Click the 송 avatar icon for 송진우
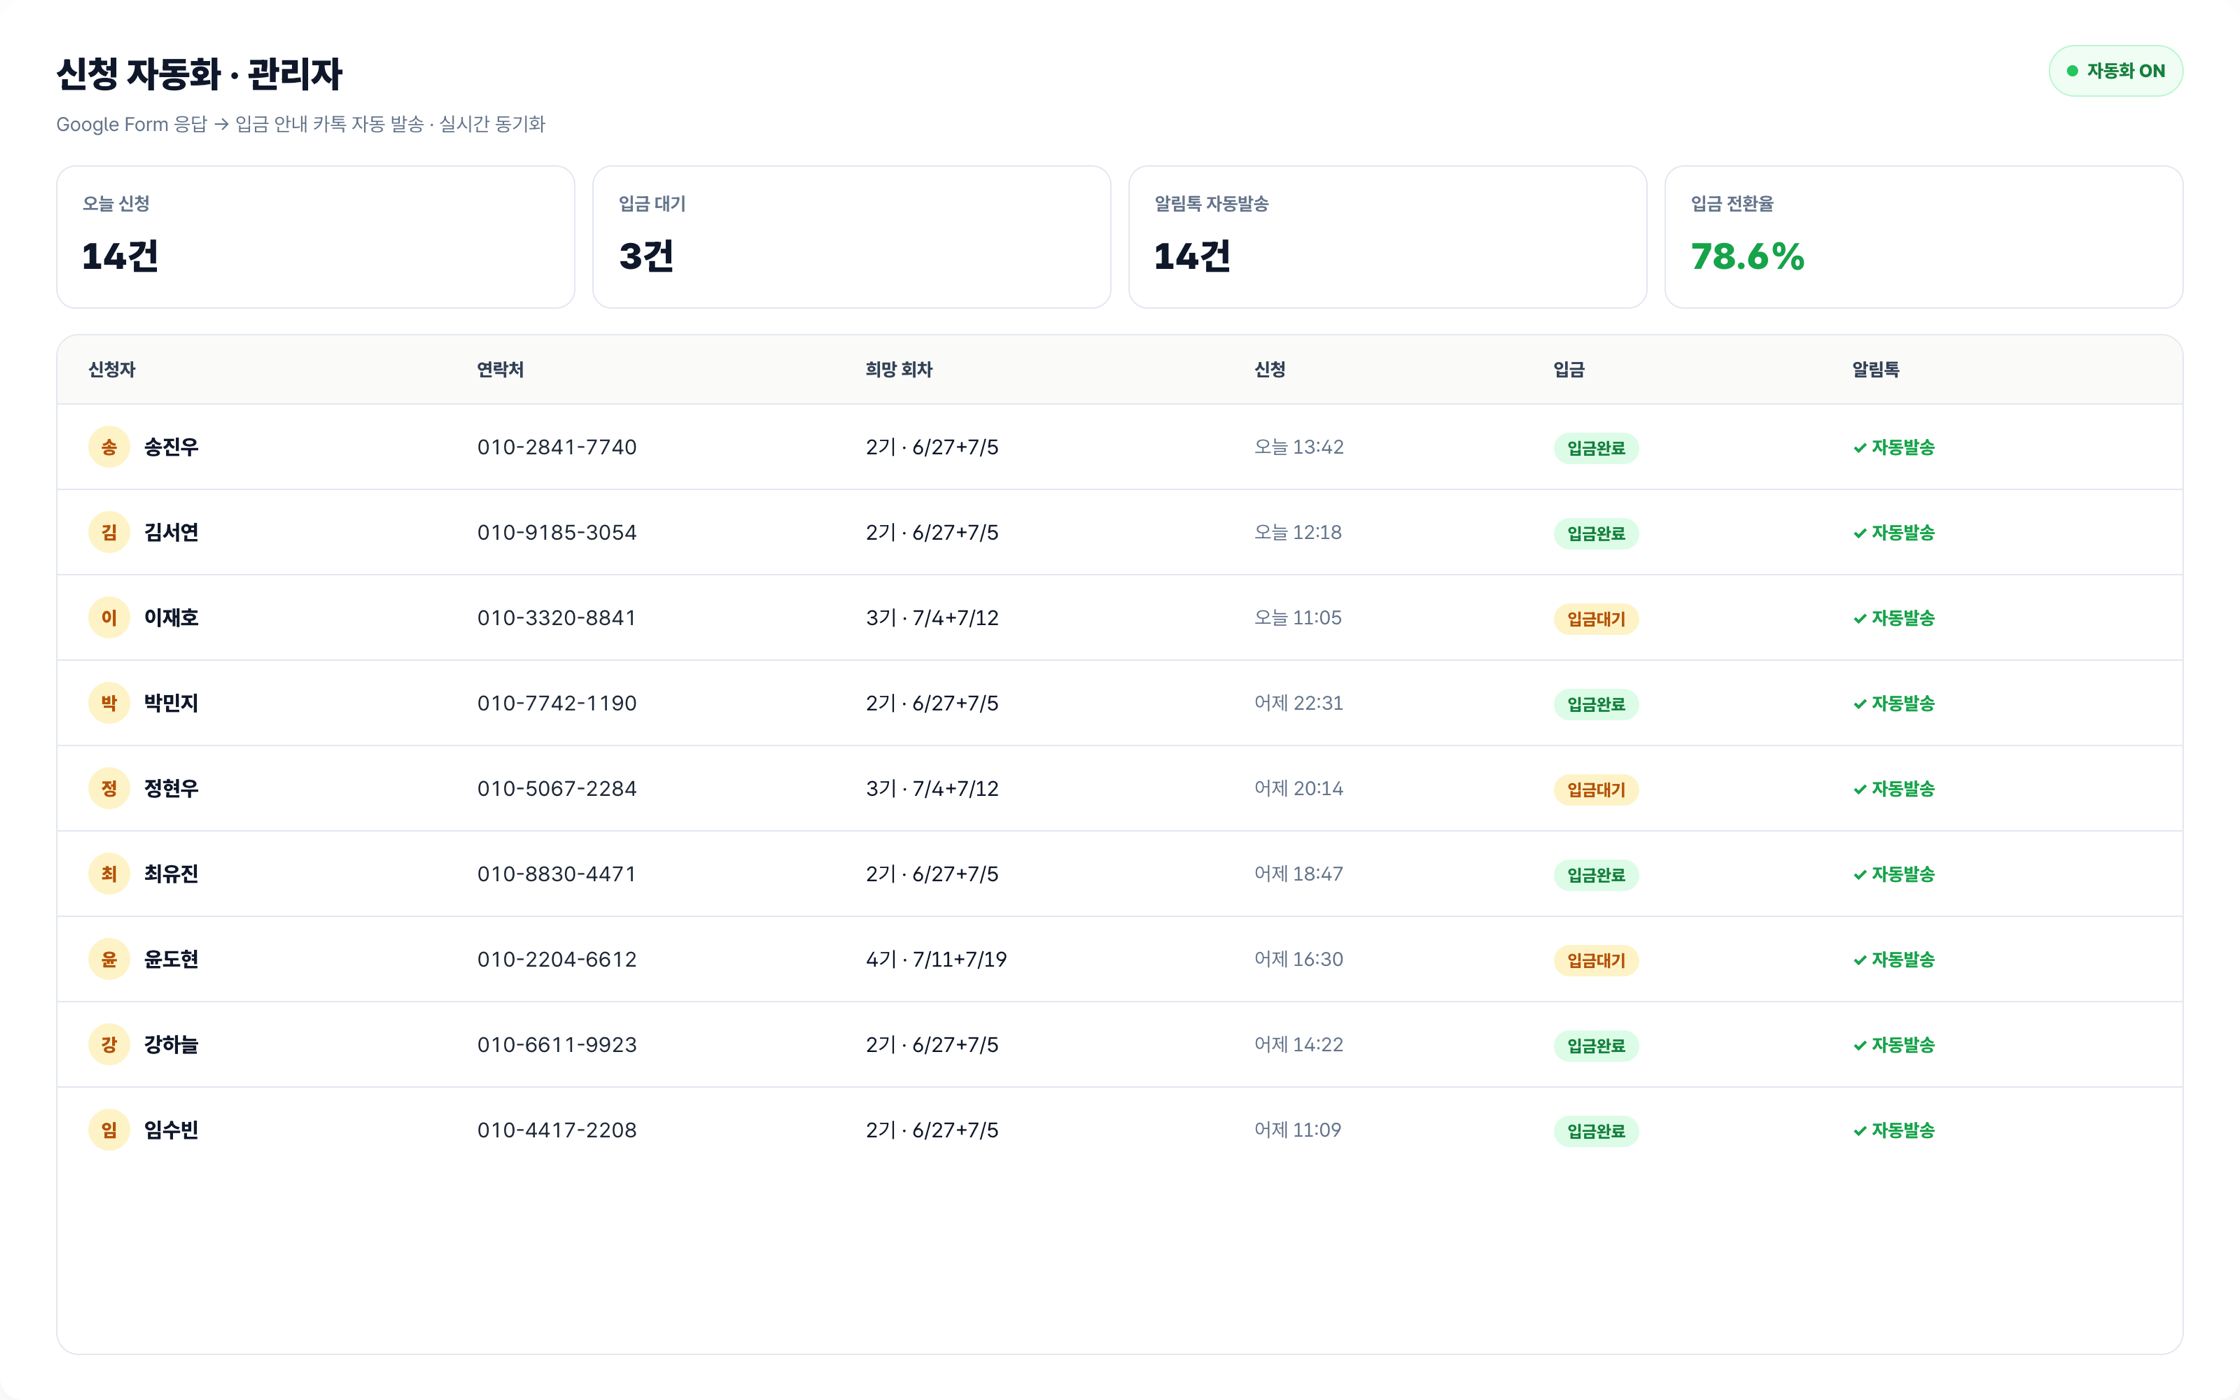The width and height of the screenshot is (2240, 1400). coord(109,447)
